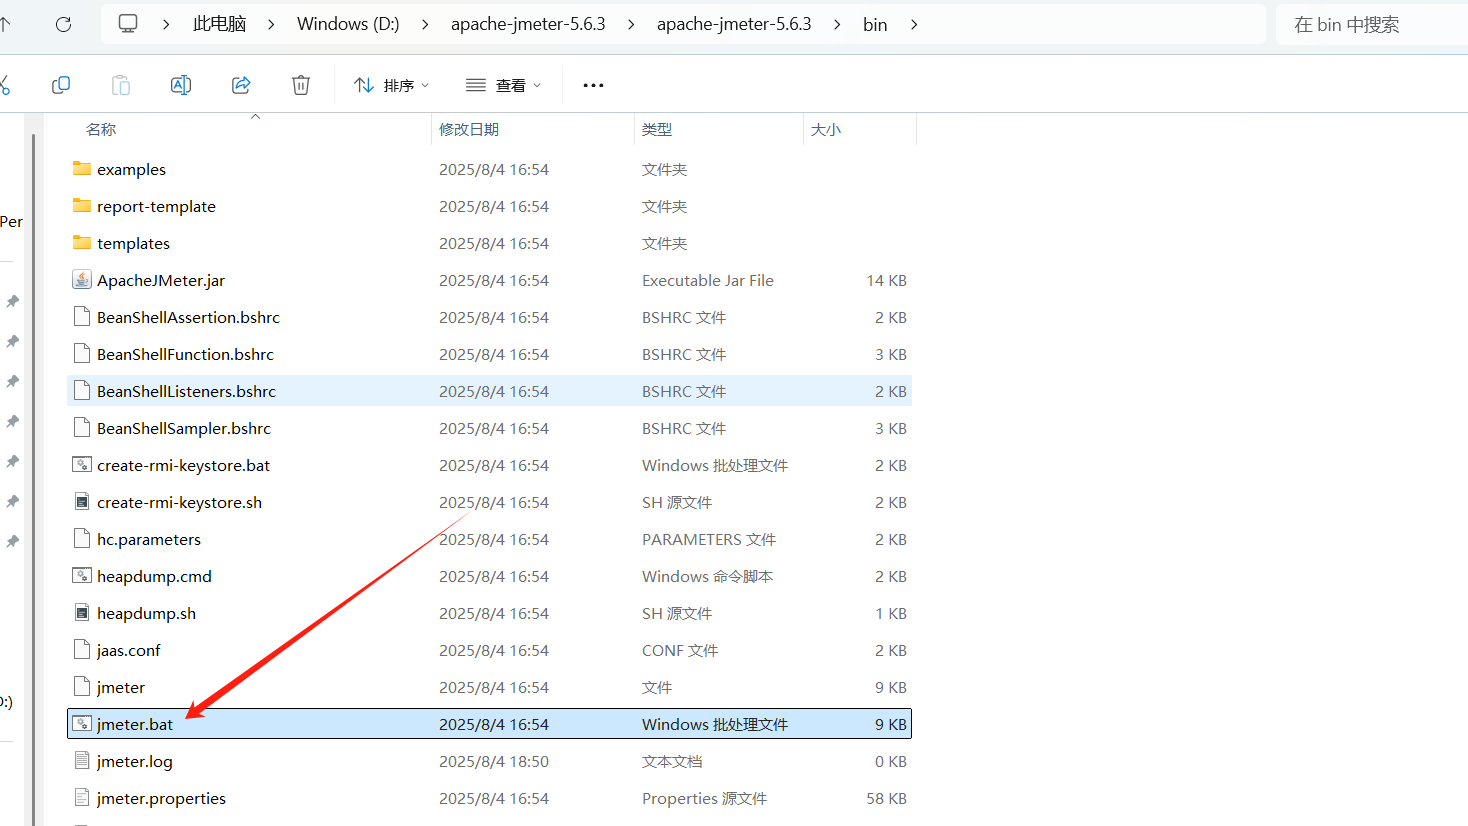Click the BeanShellAssertion.bshrc file icon
This screenshot has height=826, width=1468.
pyautogui.click(x=82, y=317)
